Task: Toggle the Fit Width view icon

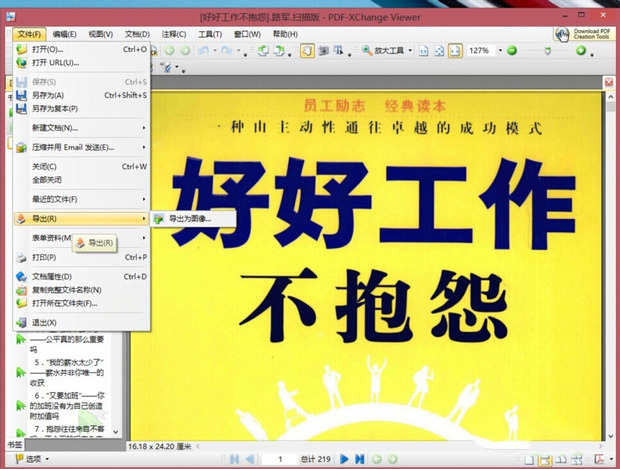Action: click(455, 51)
